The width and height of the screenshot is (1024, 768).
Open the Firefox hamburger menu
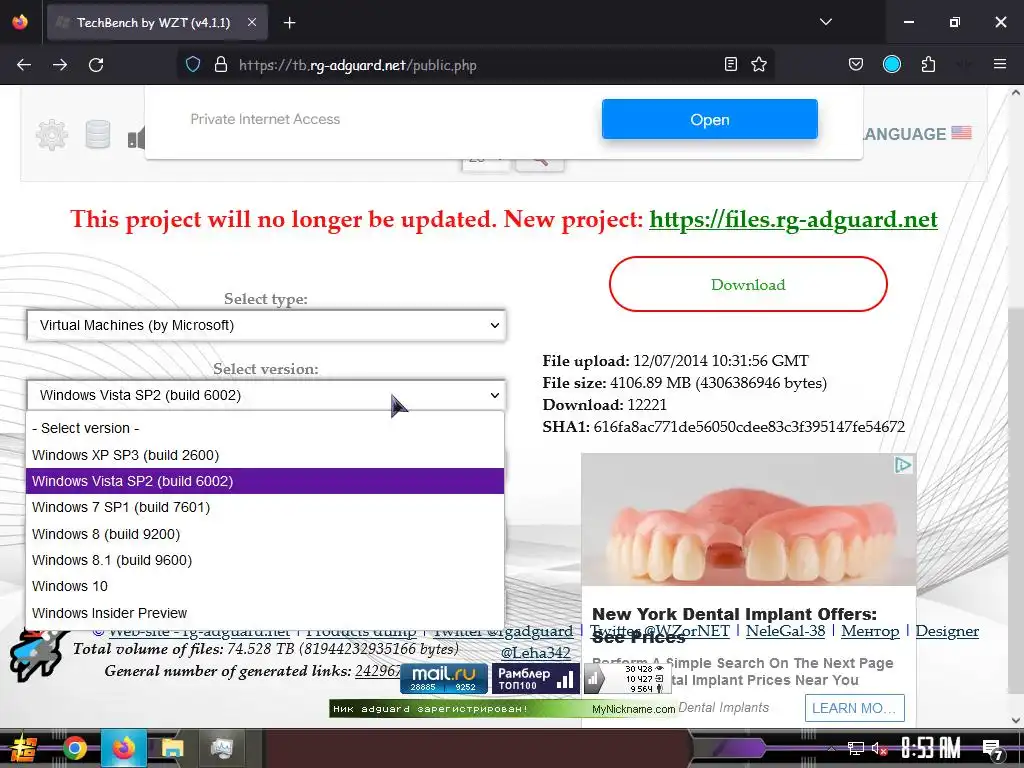click(999, 64)
